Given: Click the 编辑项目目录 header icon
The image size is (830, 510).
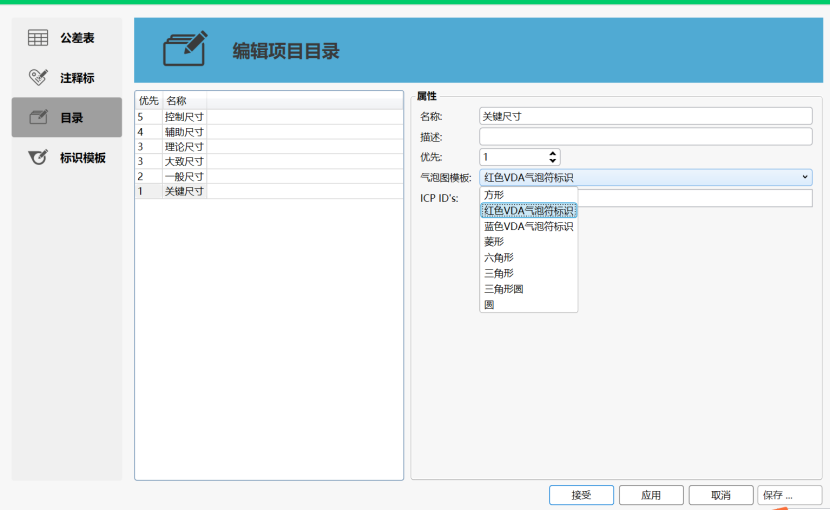Looking at the screenshot, I should click(x=185, y=50).
